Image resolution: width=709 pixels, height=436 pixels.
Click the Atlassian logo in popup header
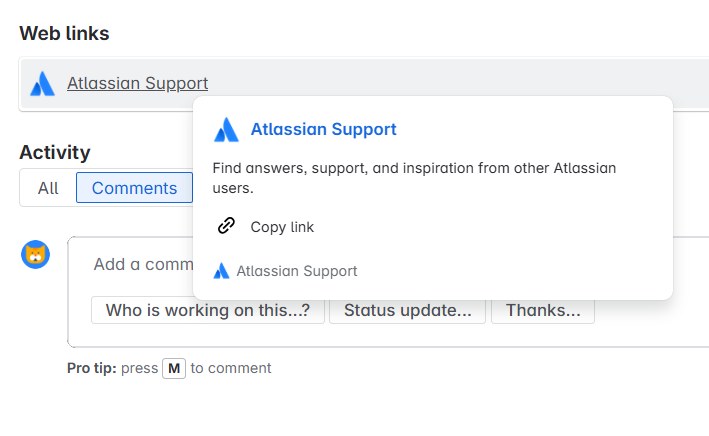point(226,130)
